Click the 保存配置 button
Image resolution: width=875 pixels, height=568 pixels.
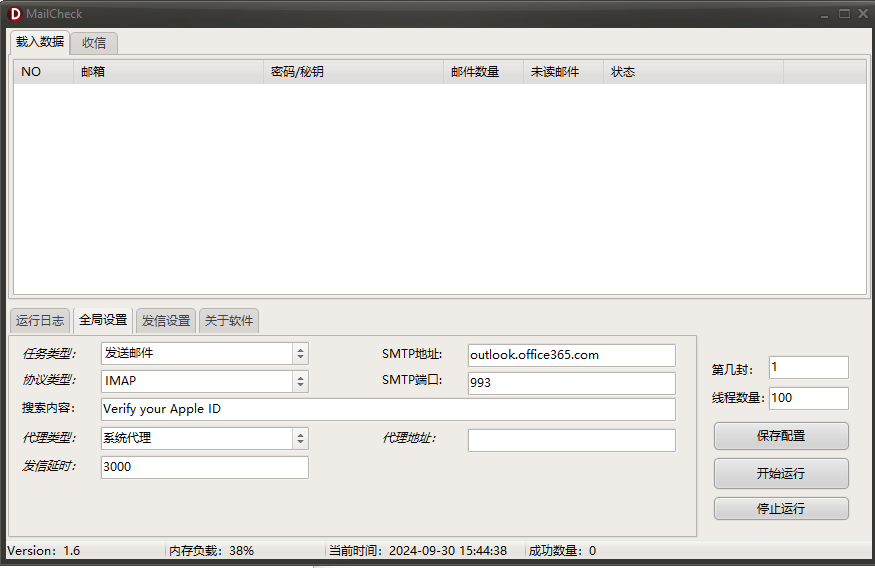(781, 436)
